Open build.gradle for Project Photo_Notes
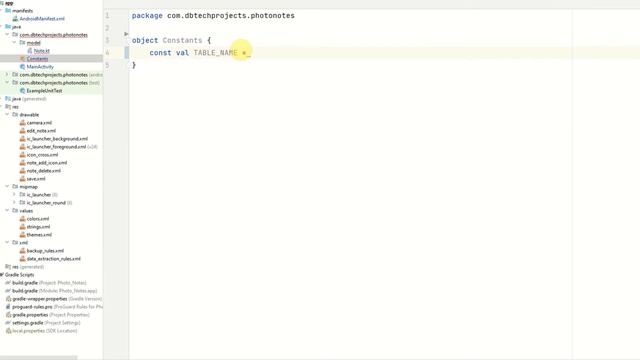The width and height of the screenshot is (640, 360). point(49,283)
